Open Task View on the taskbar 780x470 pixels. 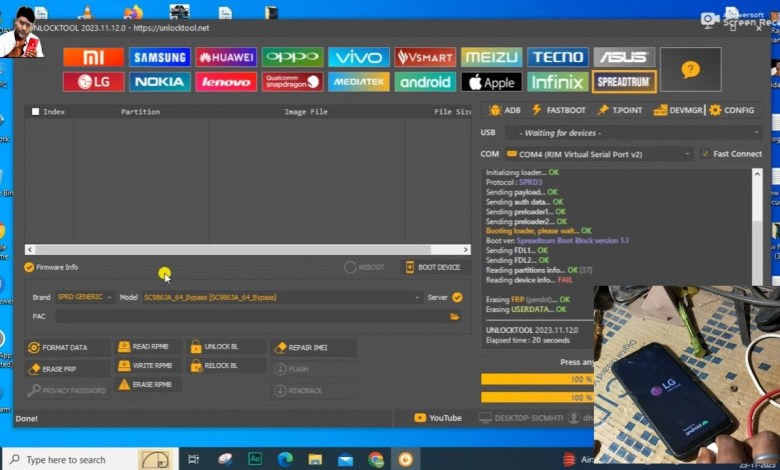point(194,459)
